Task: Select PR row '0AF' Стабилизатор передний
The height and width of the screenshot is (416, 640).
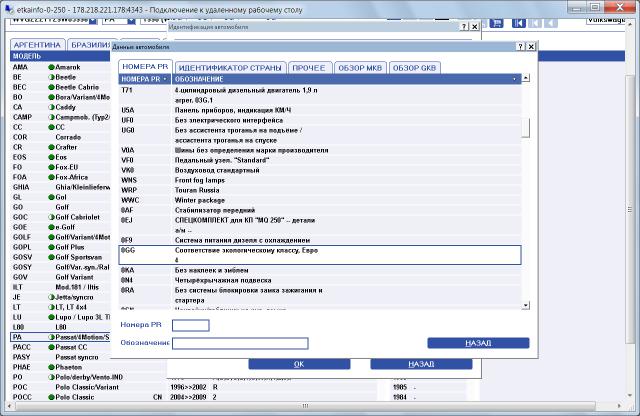Action: click(320, 210)
